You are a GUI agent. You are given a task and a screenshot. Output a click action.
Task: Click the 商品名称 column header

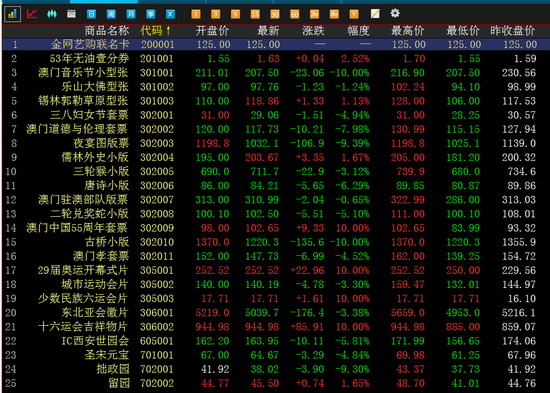(107, 31)
